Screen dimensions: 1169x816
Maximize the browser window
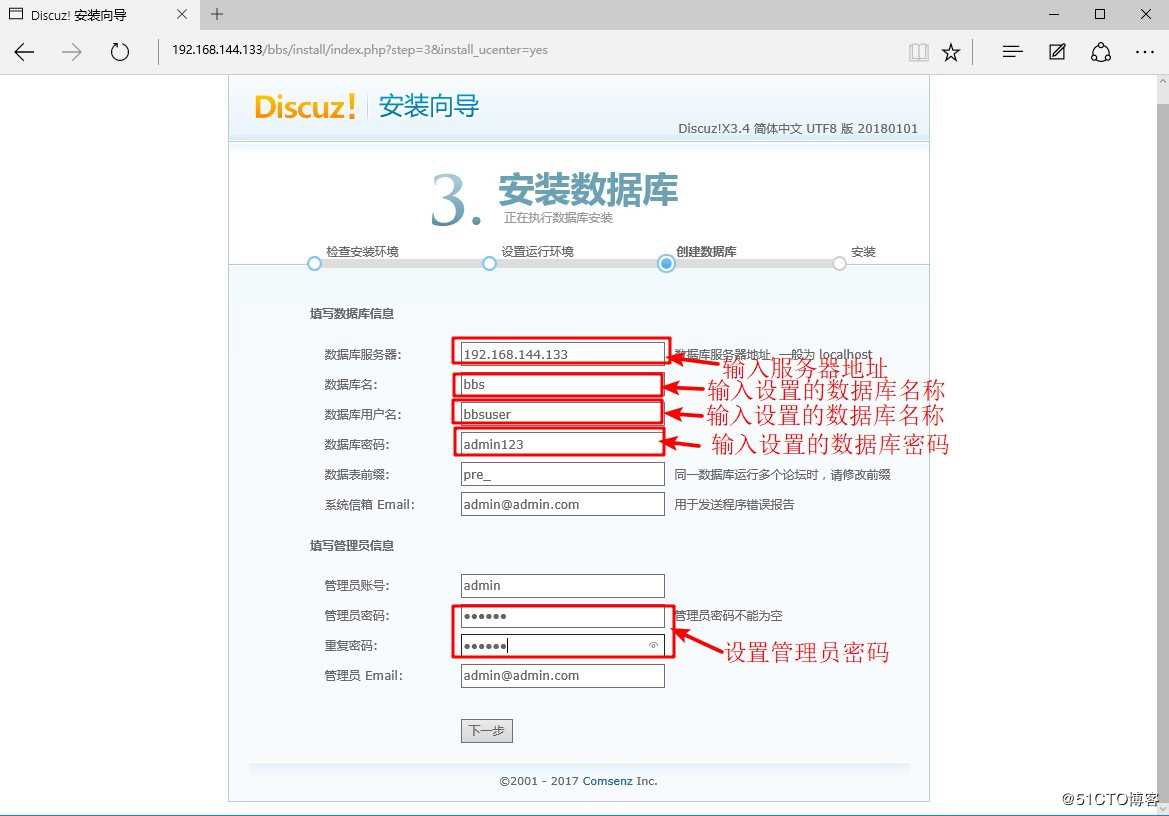[x=1100, y=14]
